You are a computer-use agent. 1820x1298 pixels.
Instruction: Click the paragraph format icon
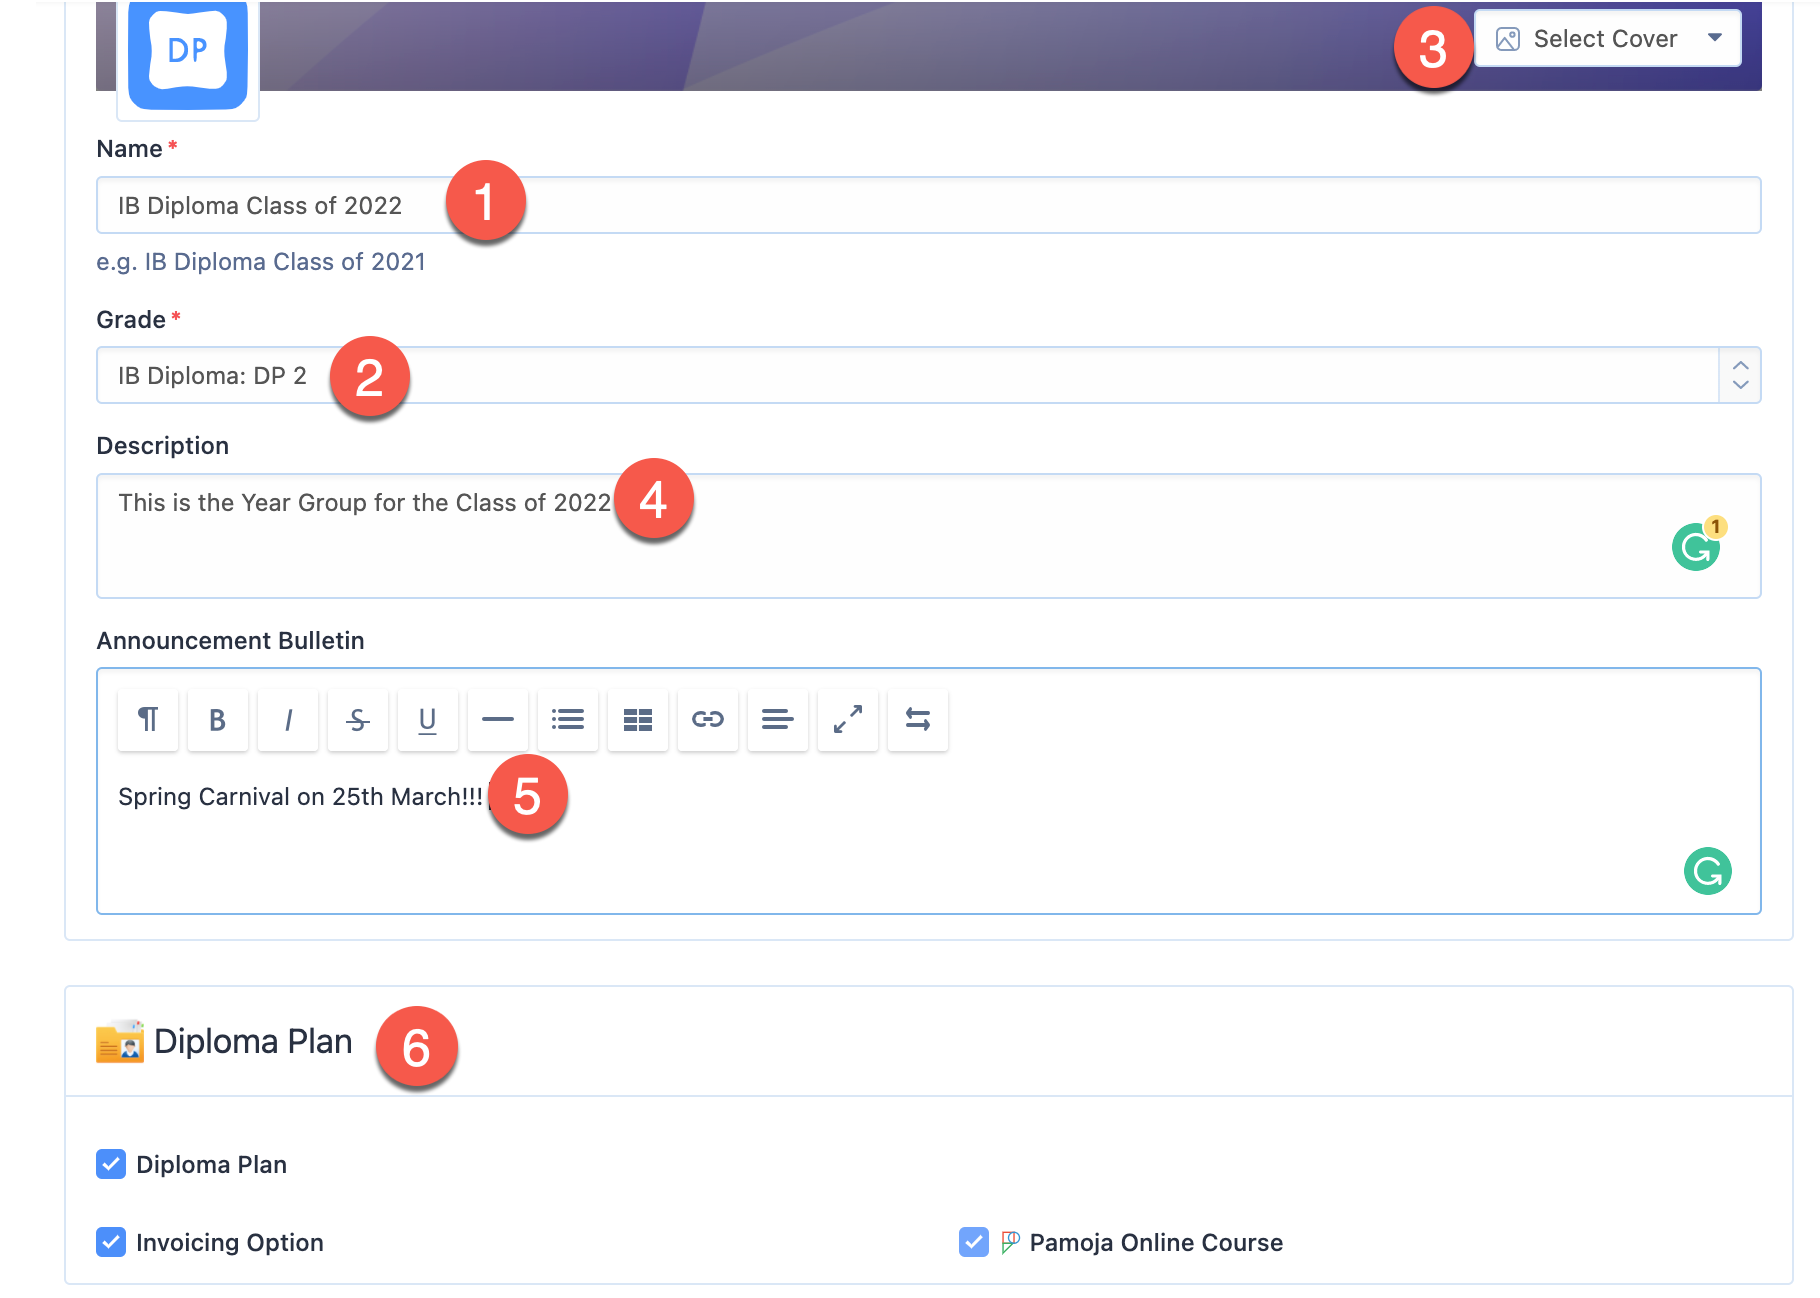click(148, 720)
